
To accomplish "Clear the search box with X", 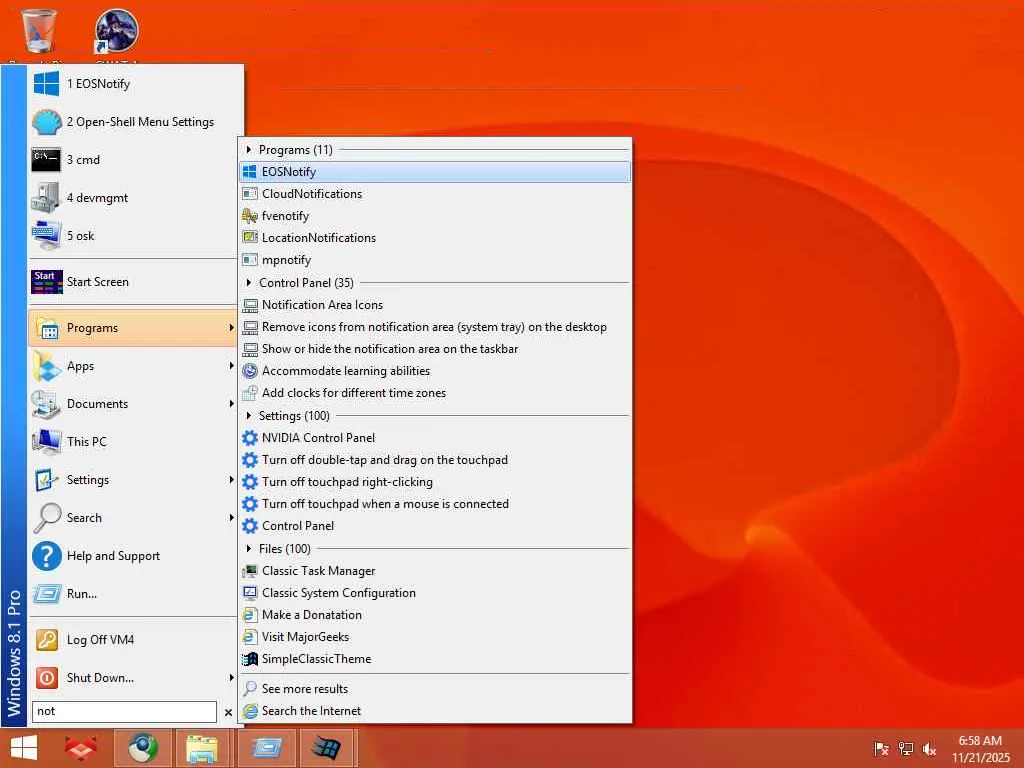I will coord(229,712).
